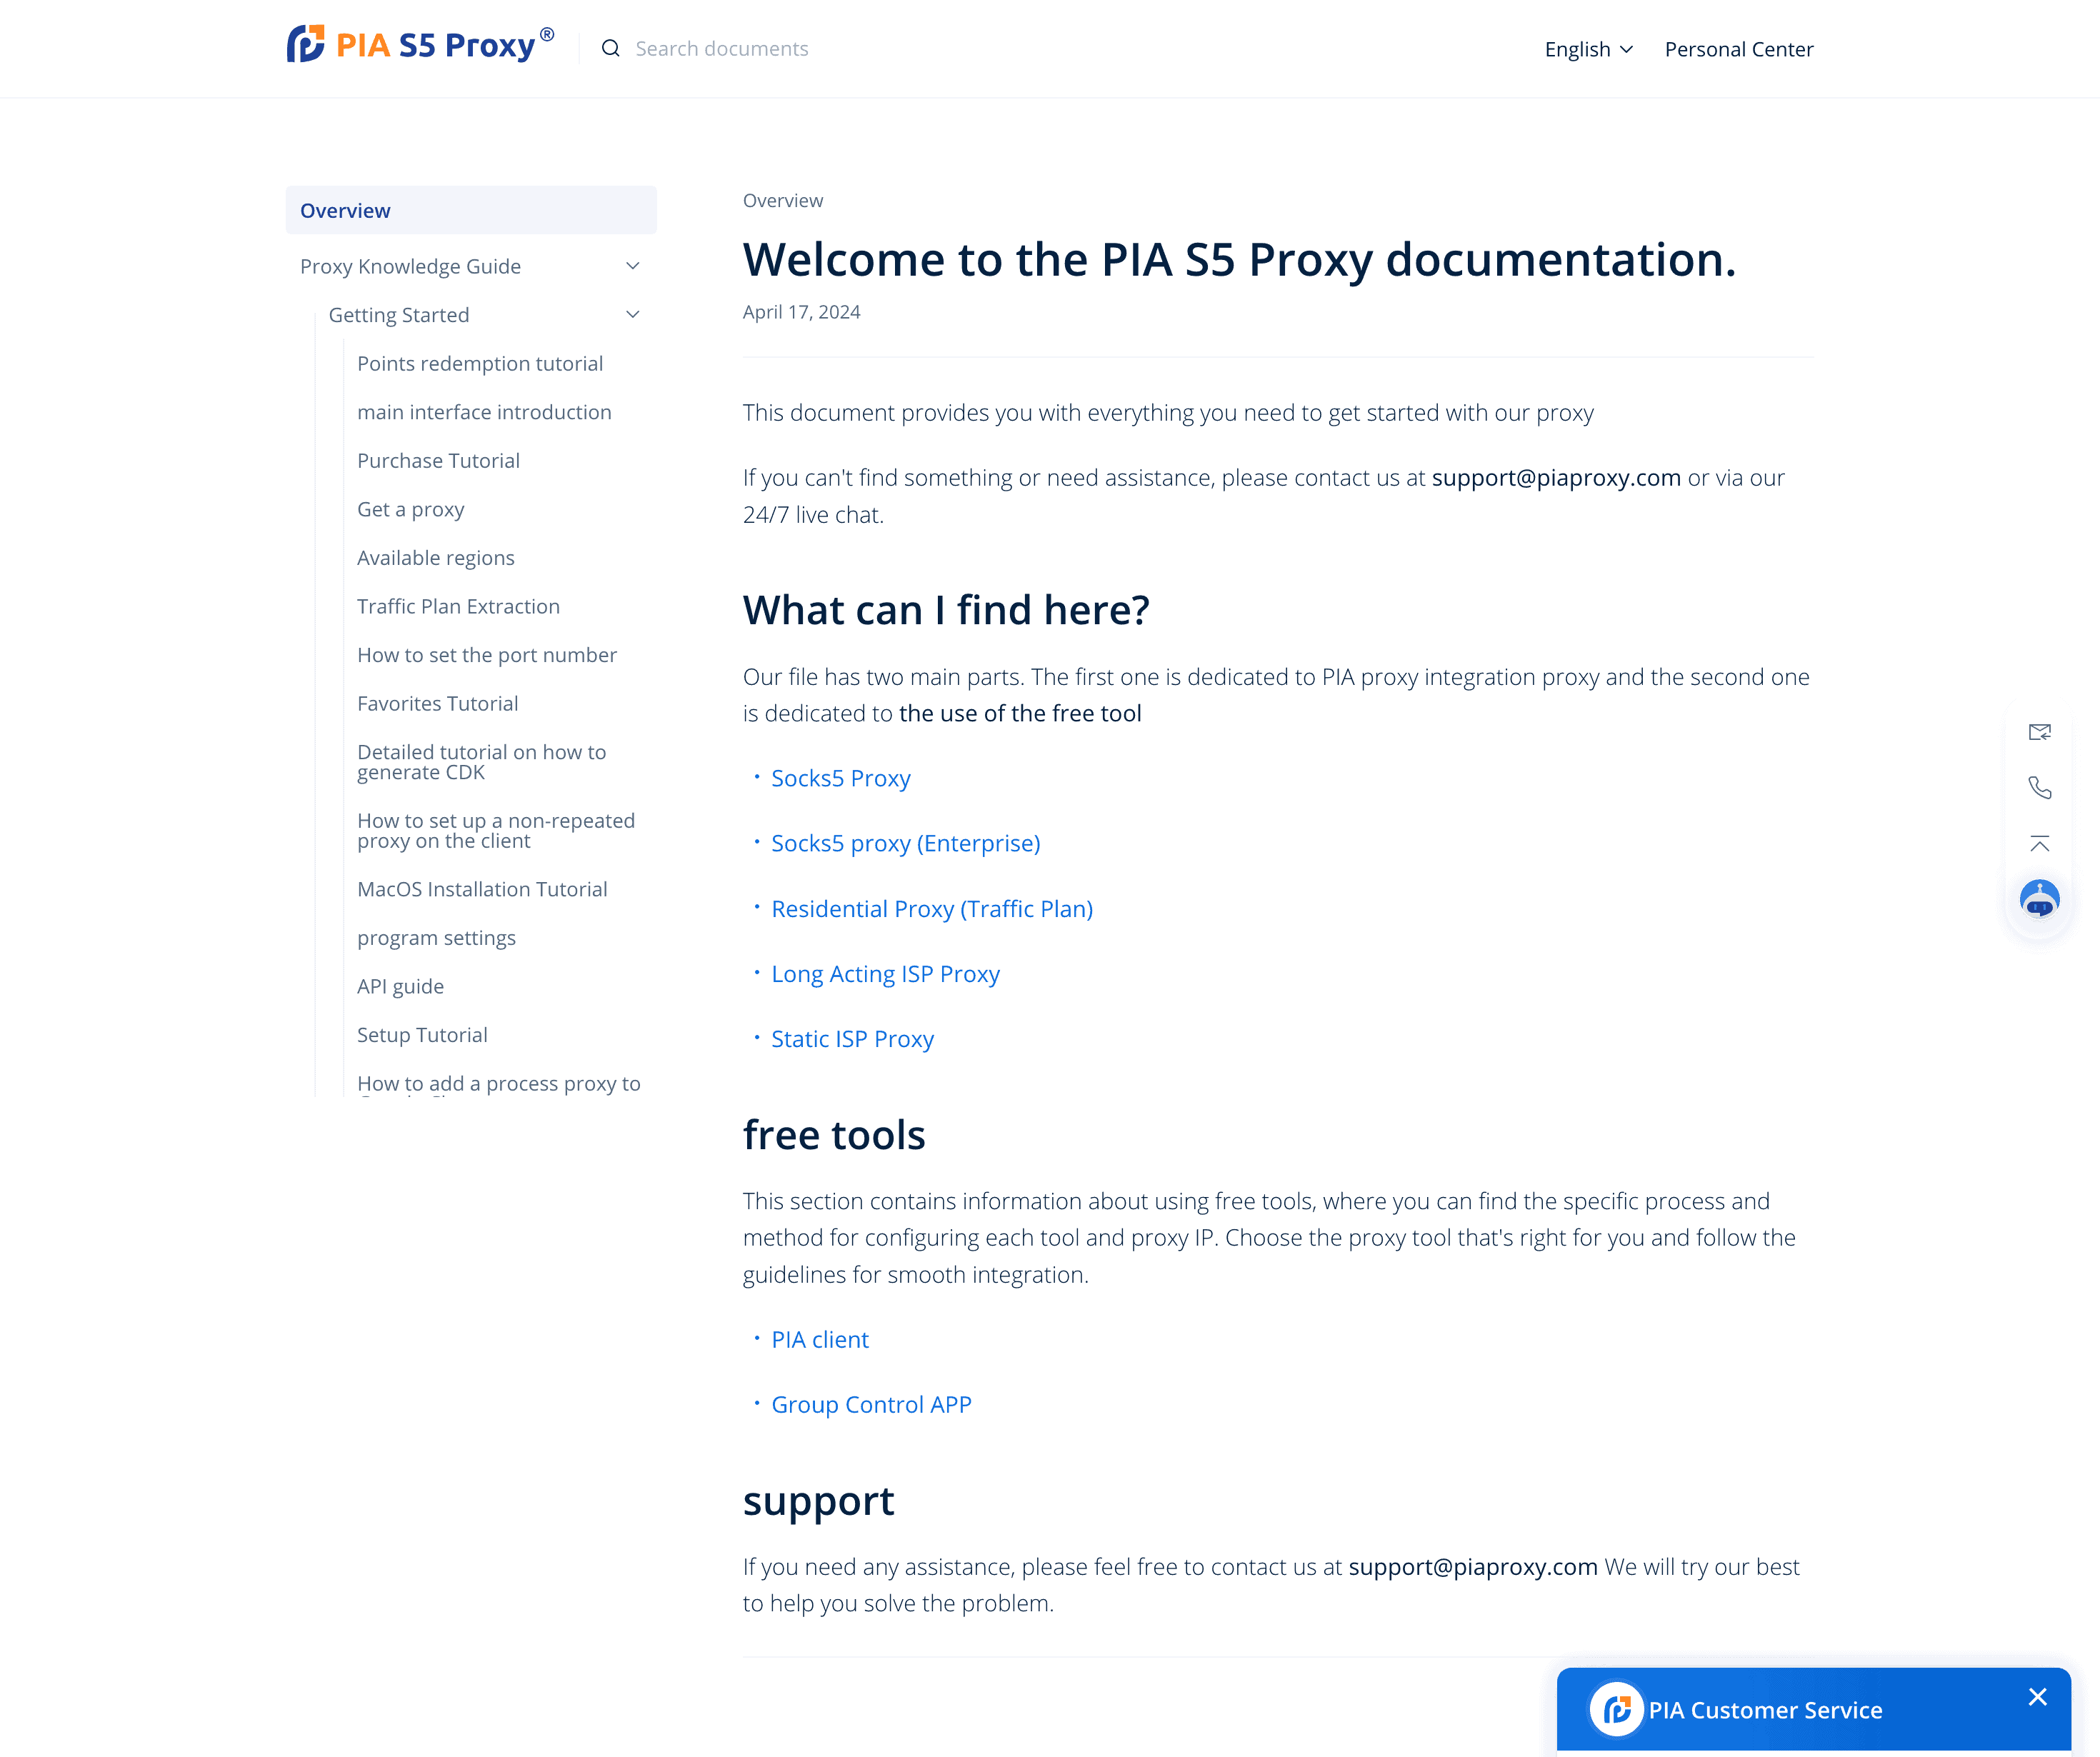Image resolution: width=2100 pixels, height=1757 pixels.
Task: Select Personal Center menu item
Action: click(1739, 49)
